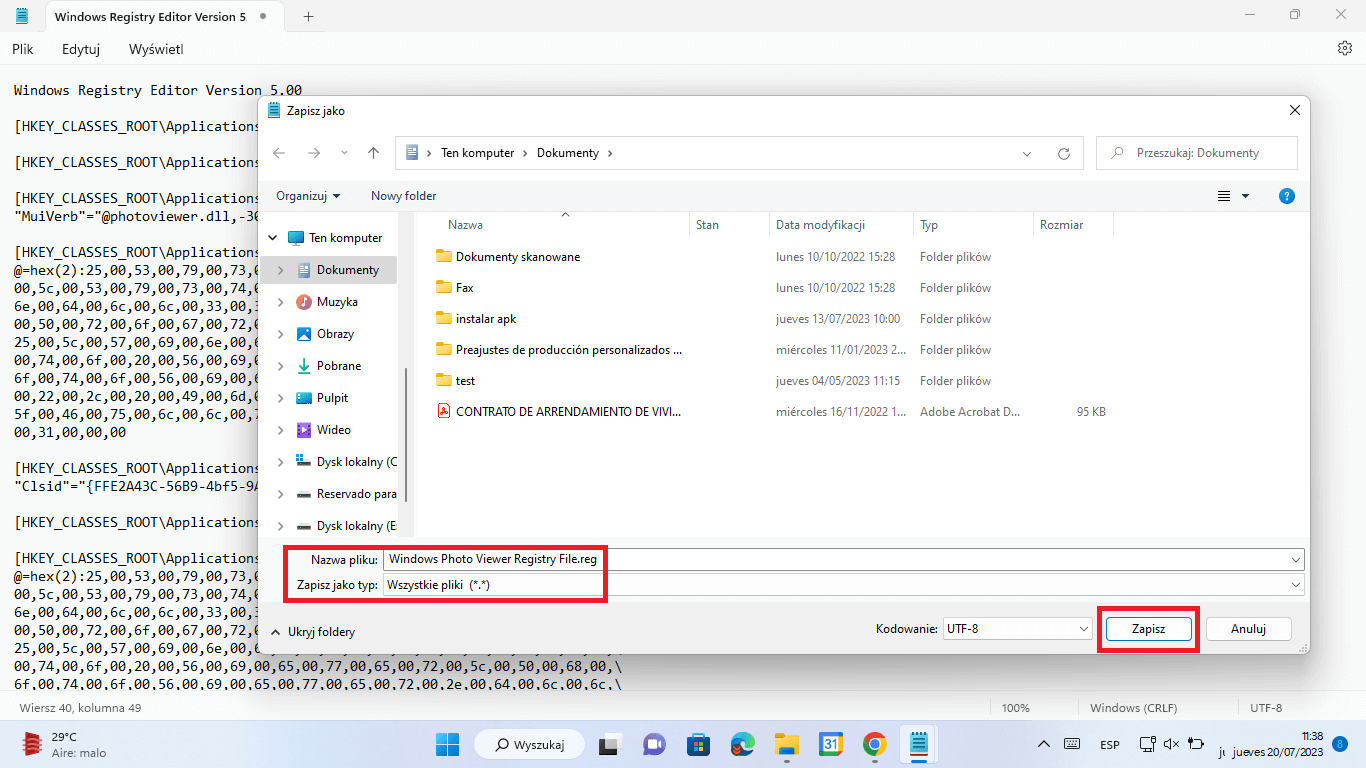Click the Refresh icon beside address bar
The width and height of the screenshot is (1366, 768).
[1064, 154]
